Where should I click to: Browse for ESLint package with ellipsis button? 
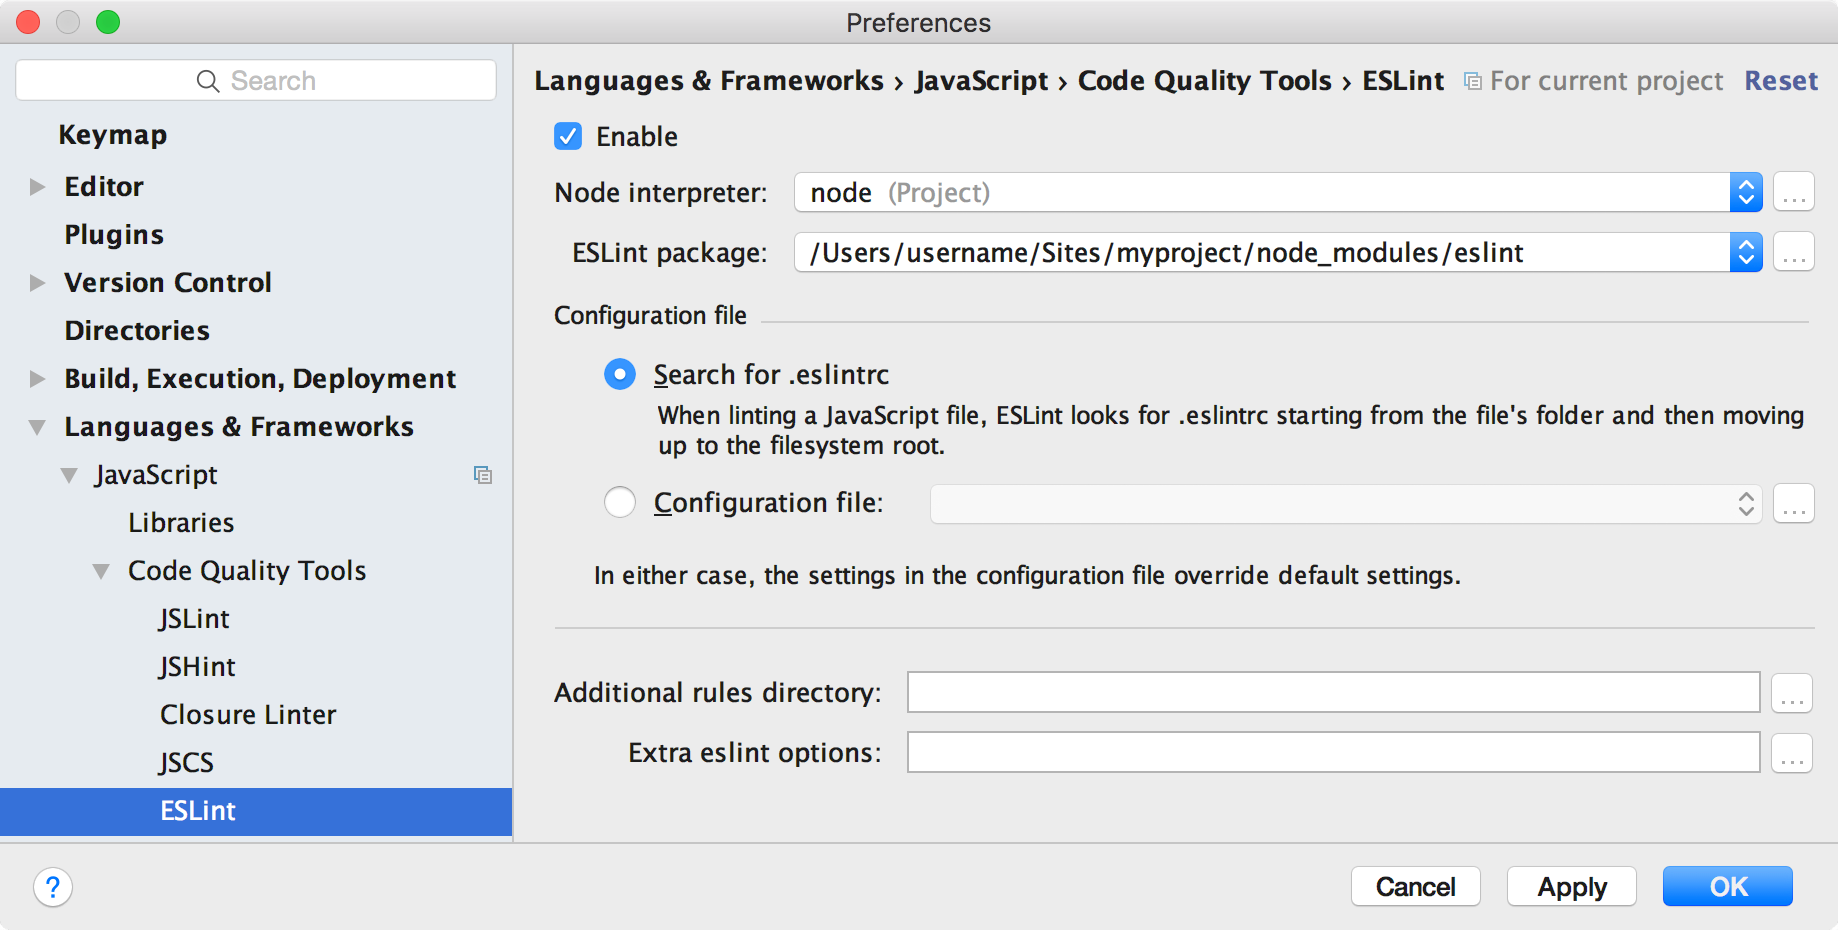pos(1794,252)
